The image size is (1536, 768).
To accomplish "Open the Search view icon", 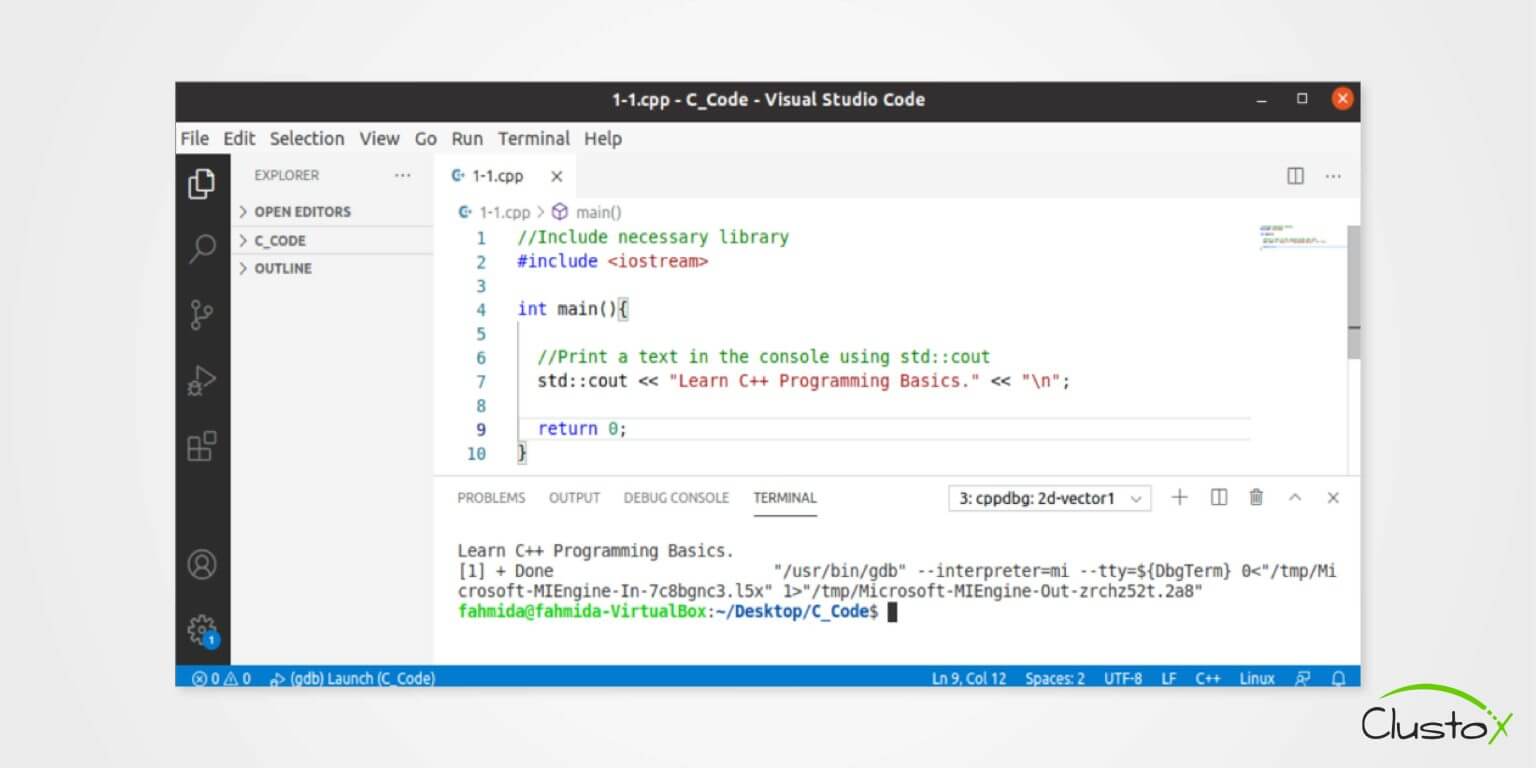I will point(202,248).
